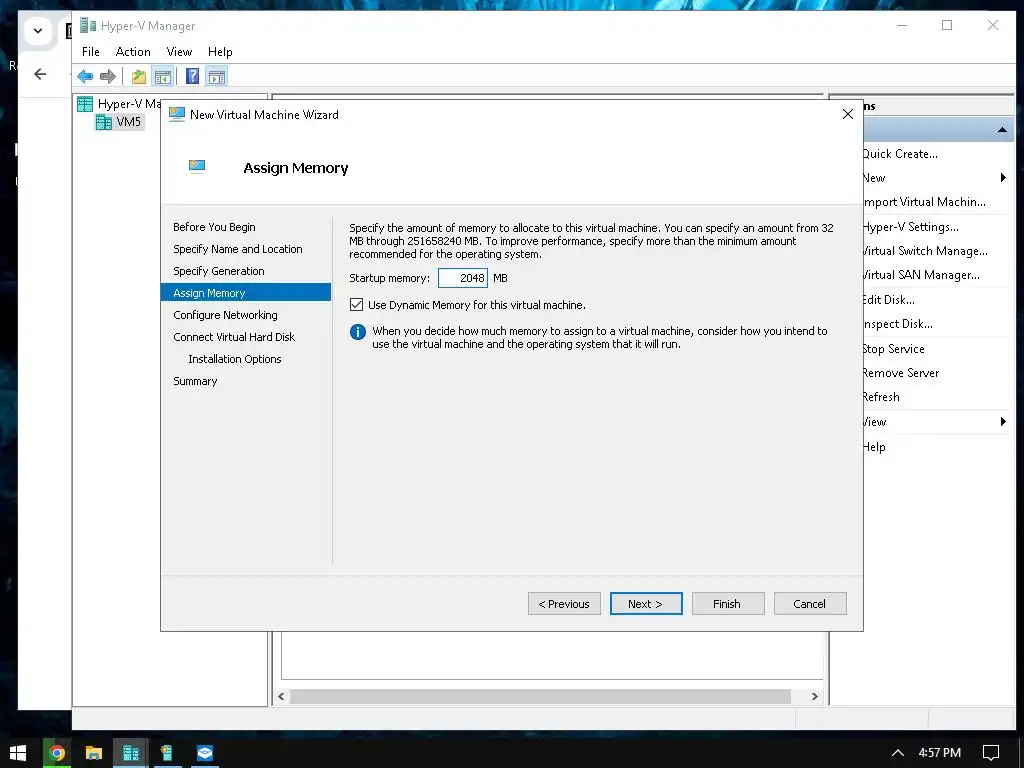Open Virtual Switch Manager action
The height and width of the screenshot is (768, 1024).
click(925, 251)
